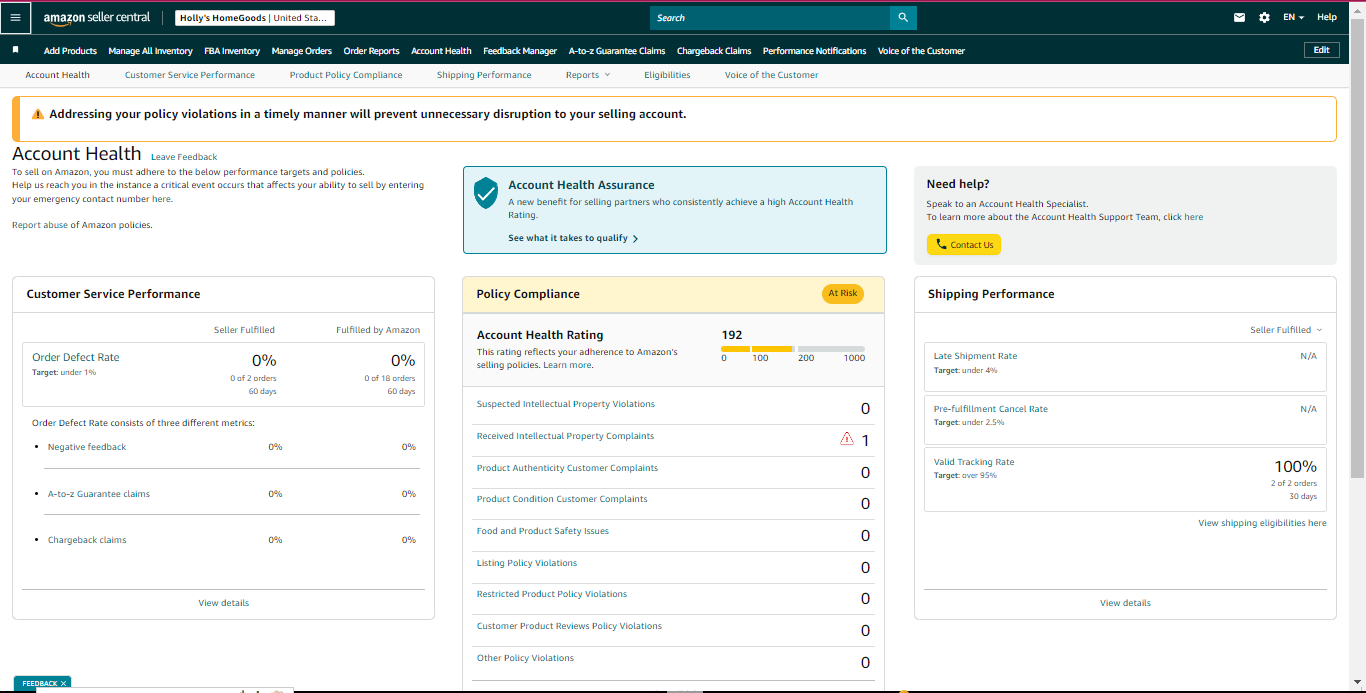Open Feedback Manager bookmark

point(520,51)
